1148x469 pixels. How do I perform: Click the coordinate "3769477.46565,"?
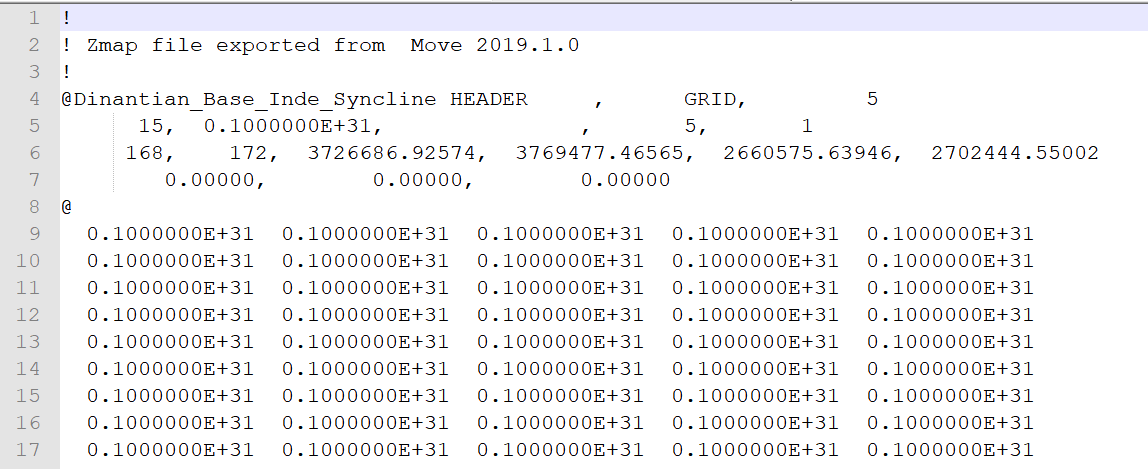tap(605, 153)
